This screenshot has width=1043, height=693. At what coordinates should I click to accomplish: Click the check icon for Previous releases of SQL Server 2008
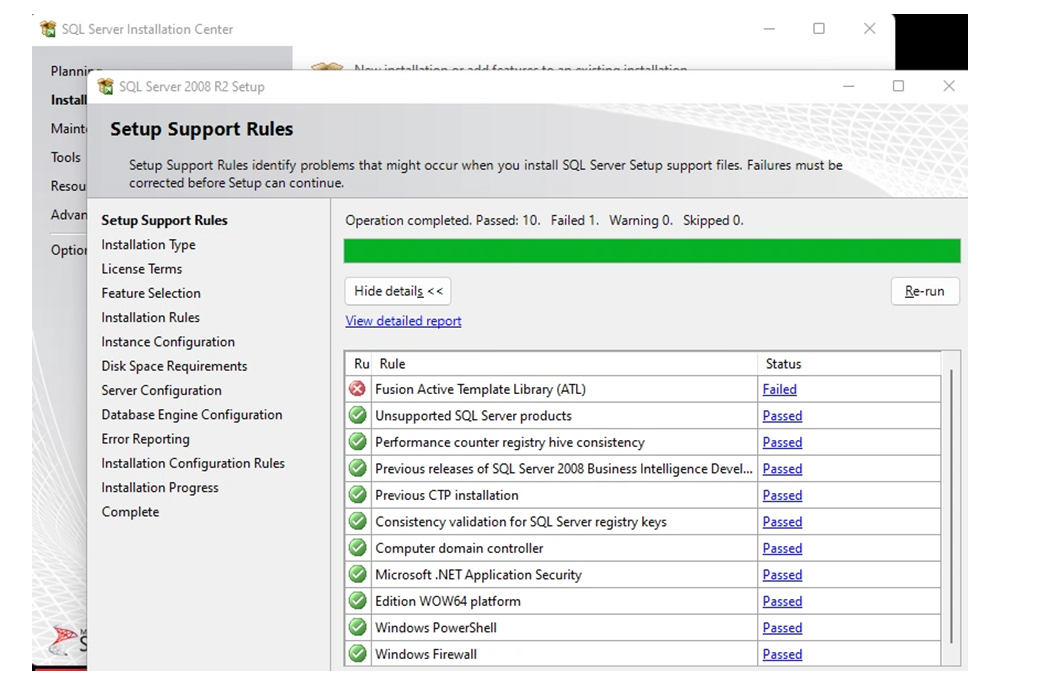pos(357,469)
